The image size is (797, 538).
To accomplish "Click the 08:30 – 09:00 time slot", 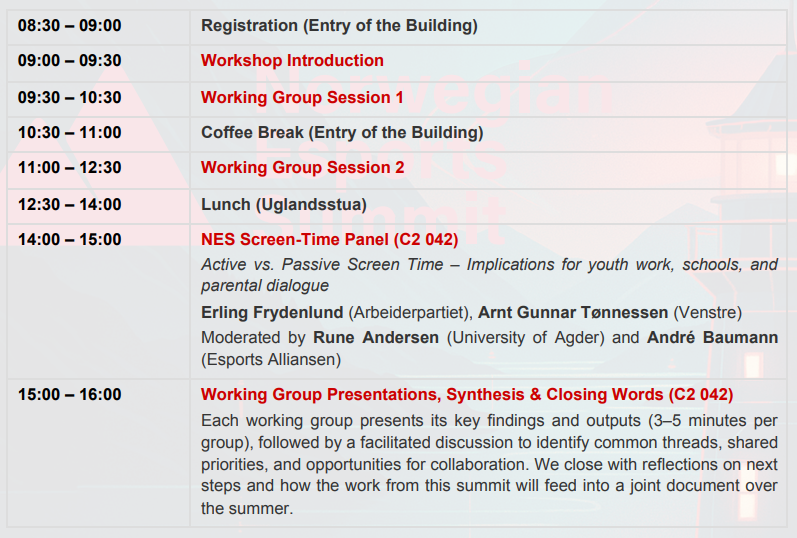I will click(x=69, y=26).
